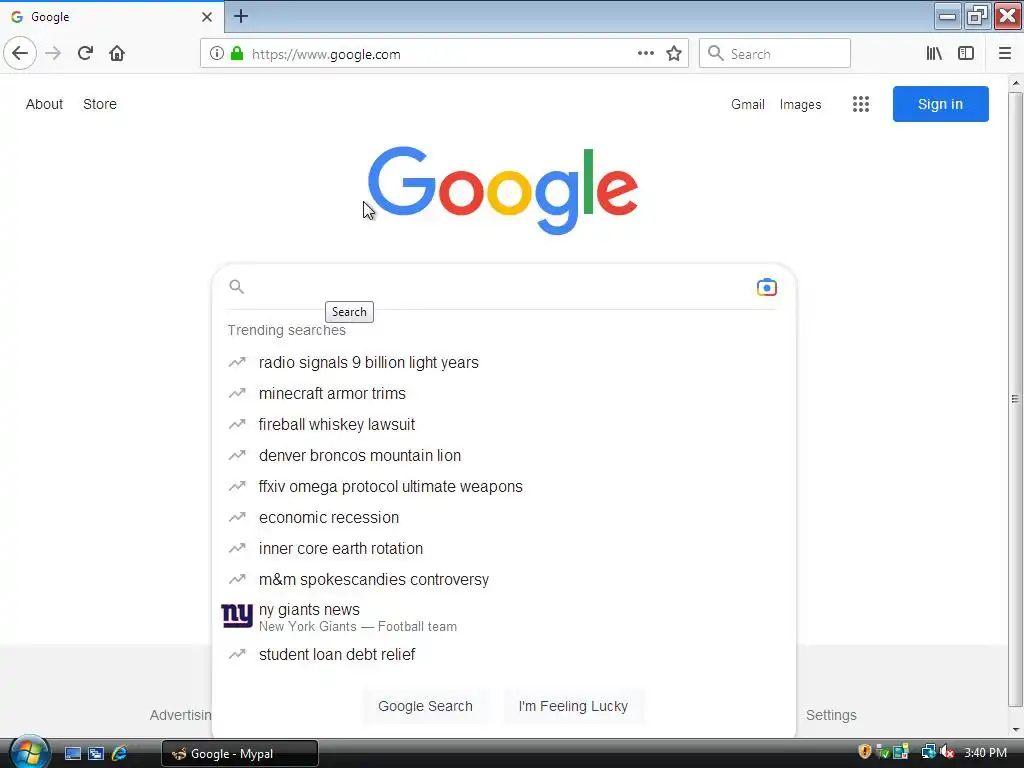Click the green padlock security icon

[x=237, y=54]
